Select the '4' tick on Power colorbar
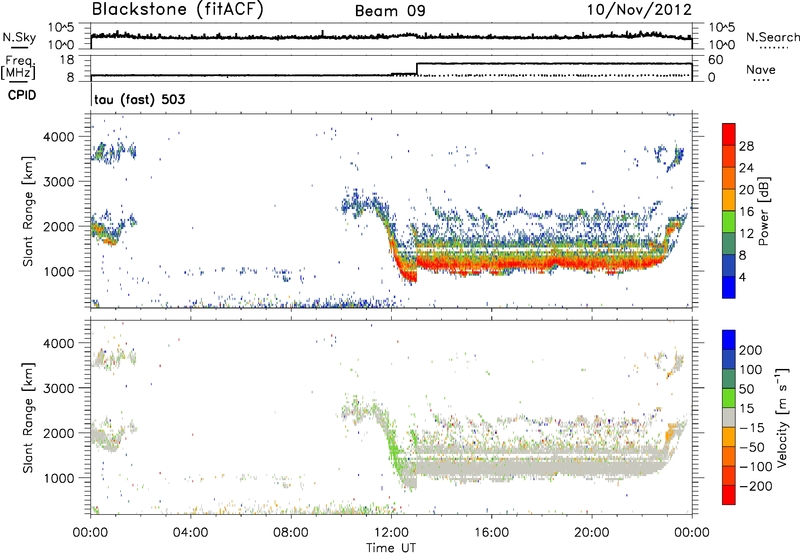 click(x=742, y=277)
